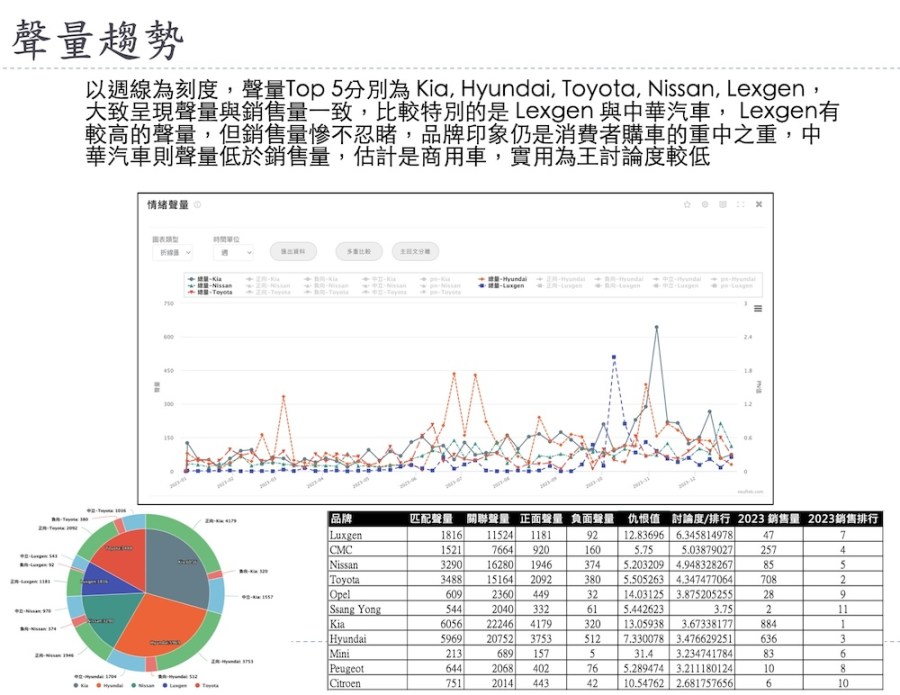Click the 負面聲量 column header
Image resolution: width=900 pixels, height=695 pixels.
[x=592, y=519]
